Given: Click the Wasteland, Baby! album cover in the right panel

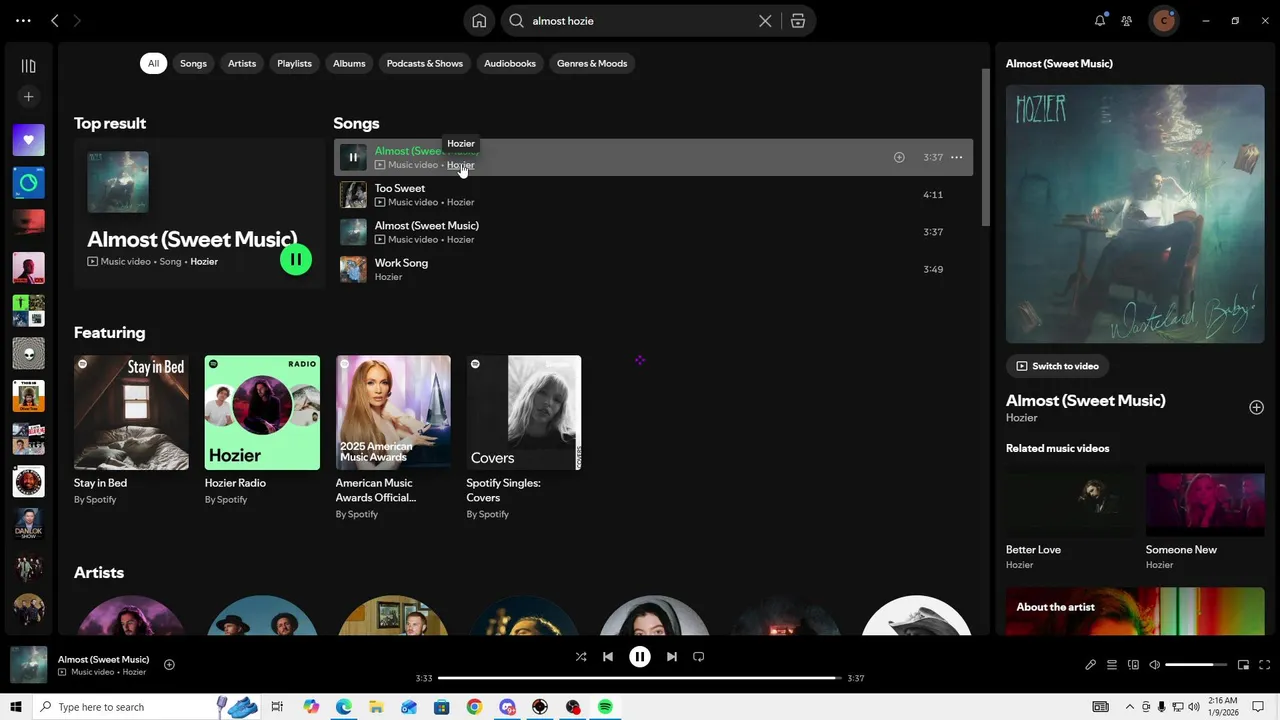Looking at the screenshot, I should 1135,214.
